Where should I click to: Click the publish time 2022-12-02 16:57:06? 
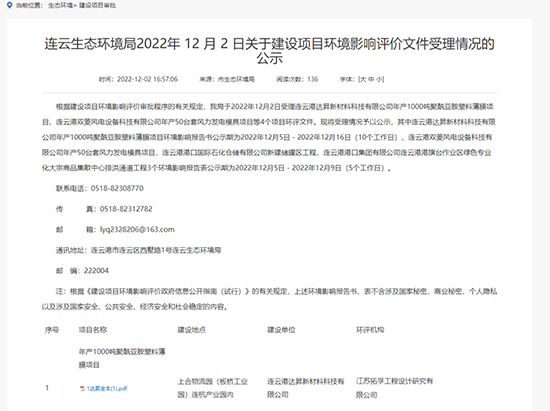tap(147, 79)
